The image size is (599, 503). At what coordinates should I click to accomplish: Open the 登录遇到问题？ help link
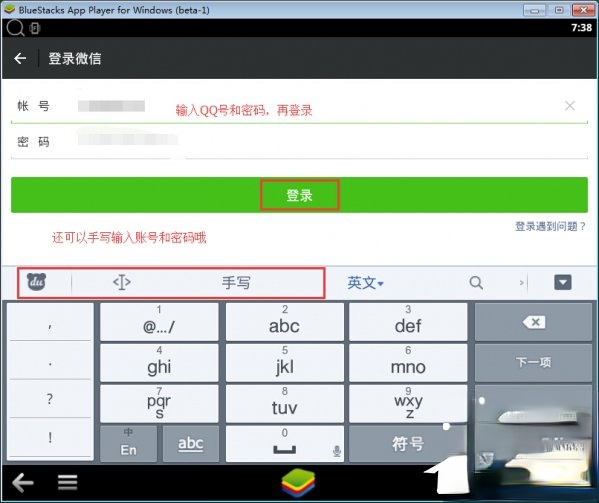point(550,226)
